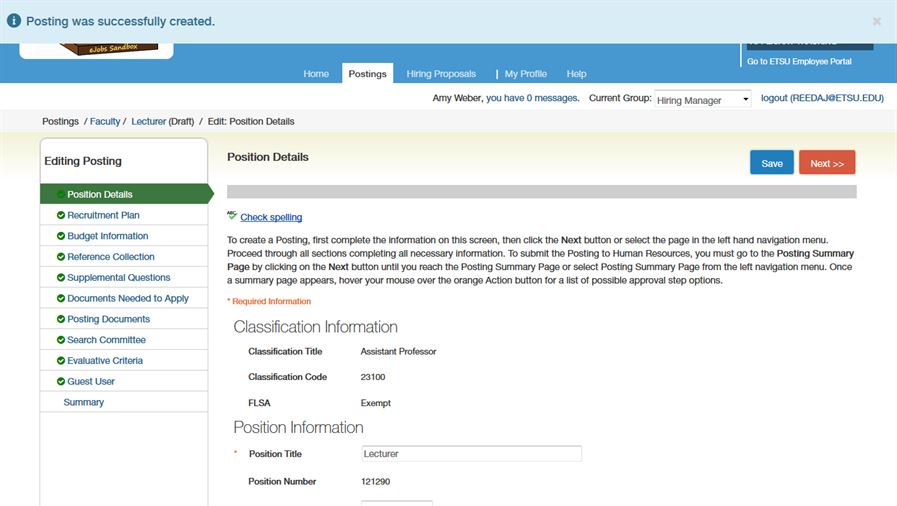Open the My Profile menu item
Image resolution: width=897 pixels, height=506 pixels.
tap(525, 74)
